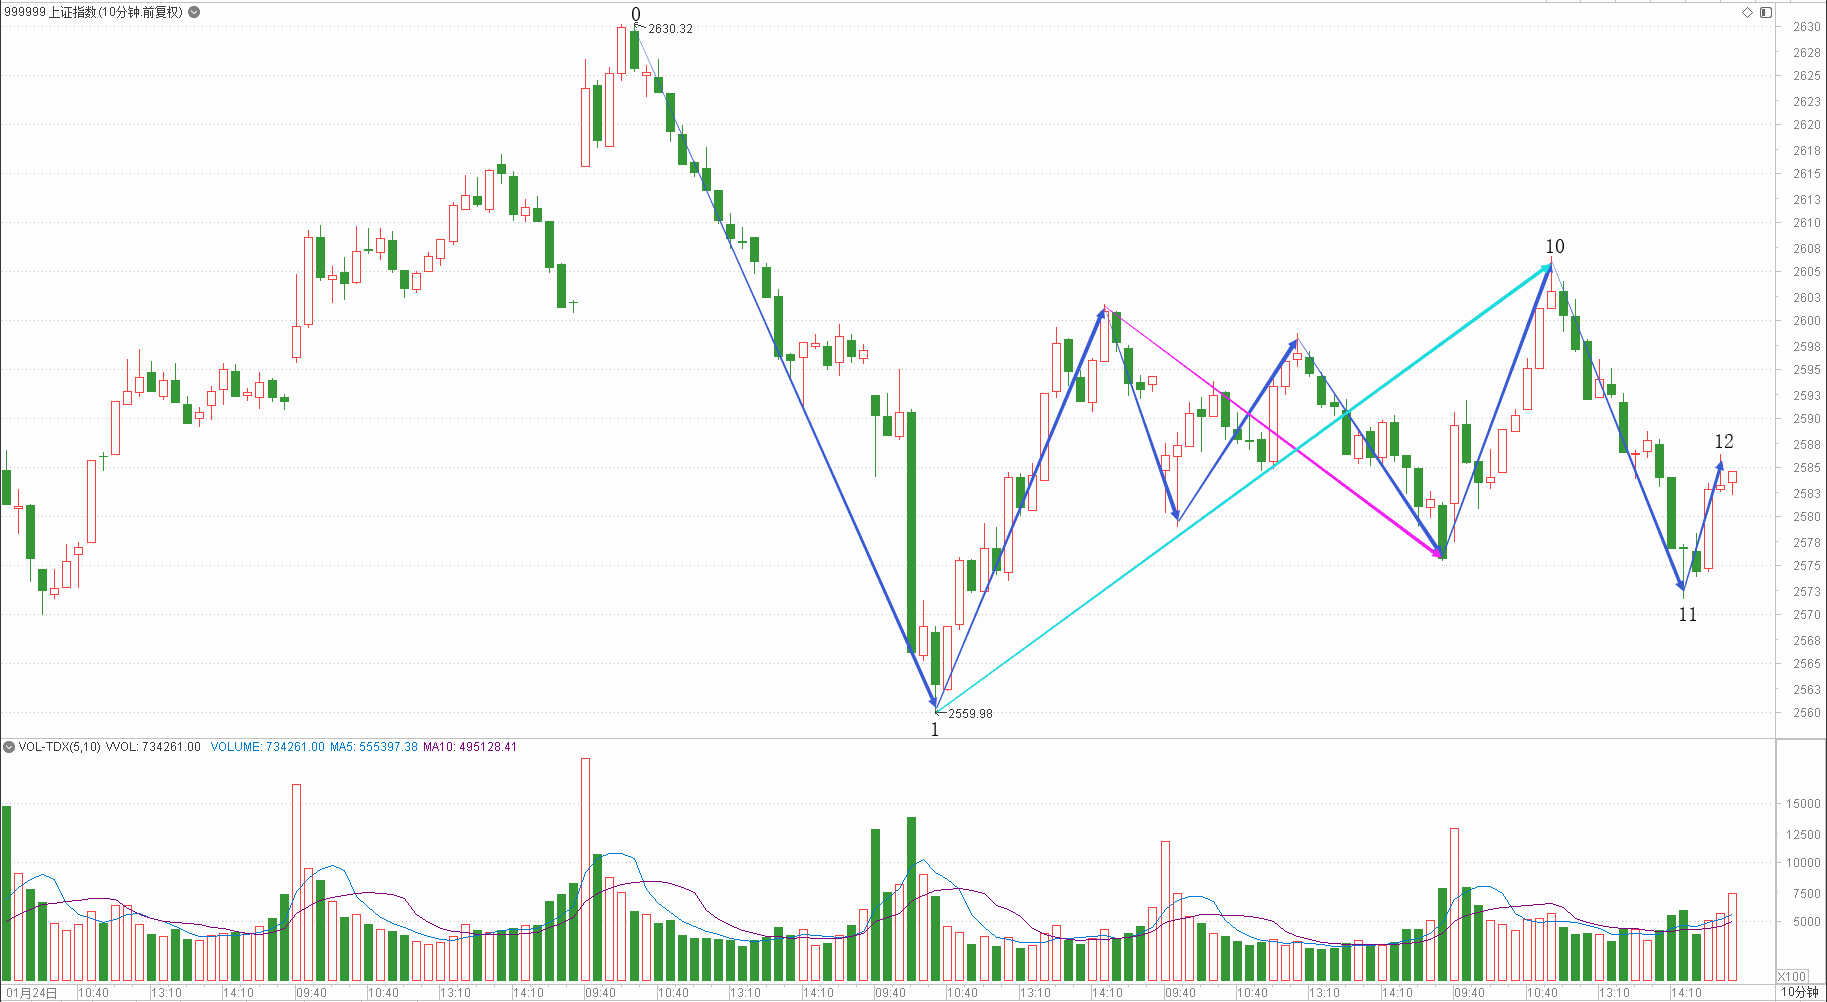Image resolution: width=1827 pixels, height=1002 pixels.
Task: Click the 12500 tick on the volume axis
Action: (x=1803, y=834)
